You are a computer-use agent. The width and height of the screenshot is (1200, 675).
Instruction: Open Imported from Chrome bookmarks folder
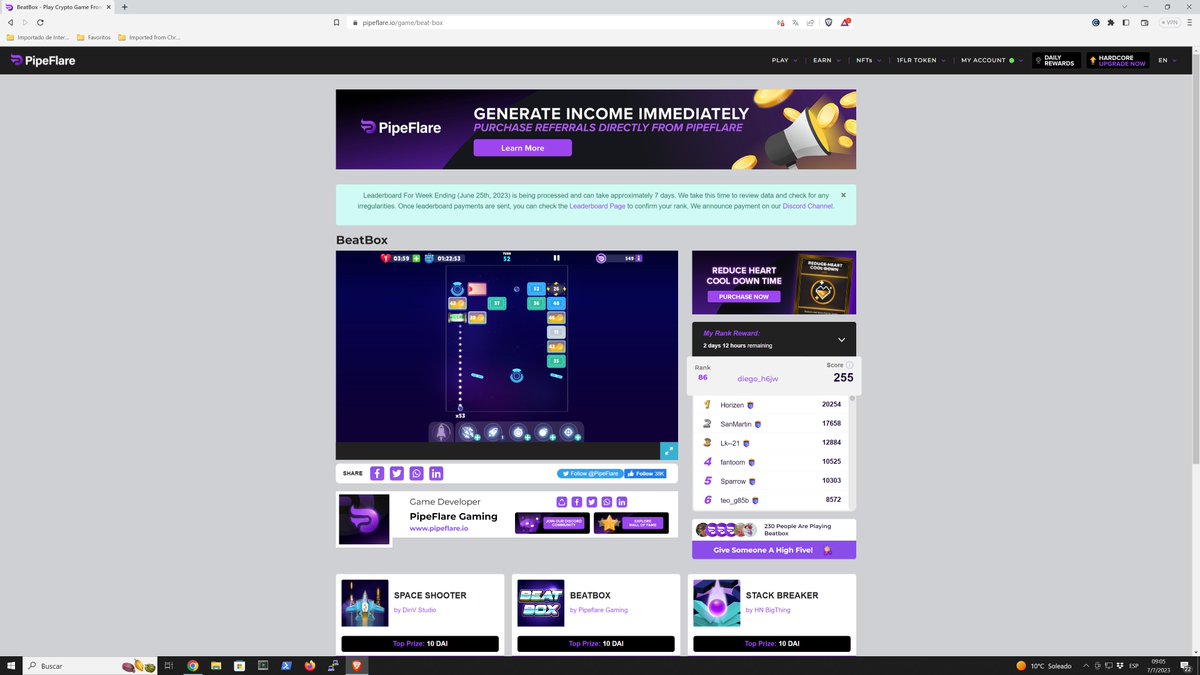[150, 38]
